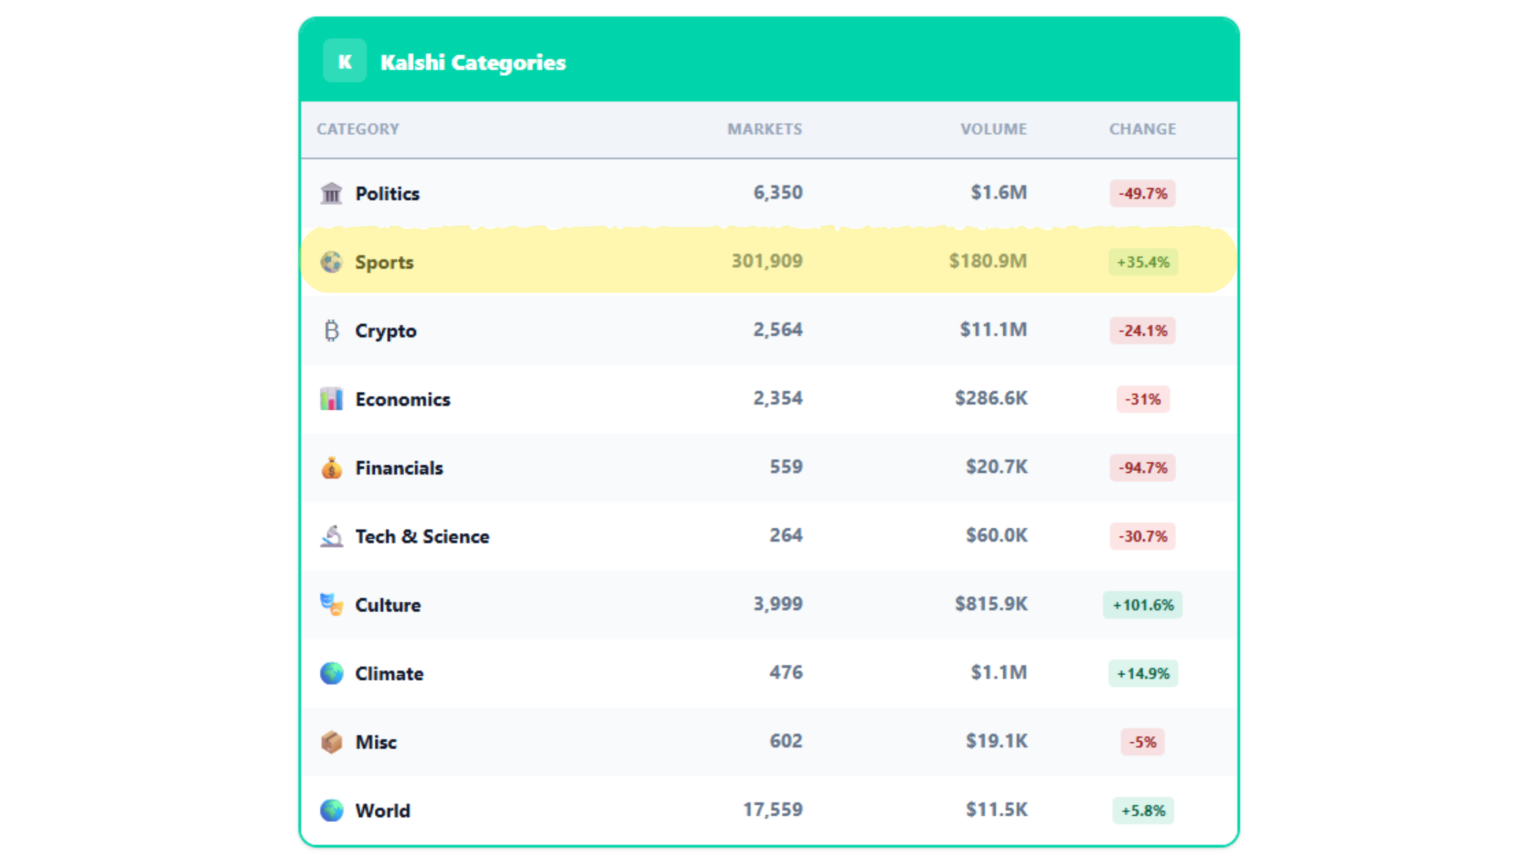Select the highlighted Sports row
This screenshot has height=864, width=1536.
coord(700,261)
